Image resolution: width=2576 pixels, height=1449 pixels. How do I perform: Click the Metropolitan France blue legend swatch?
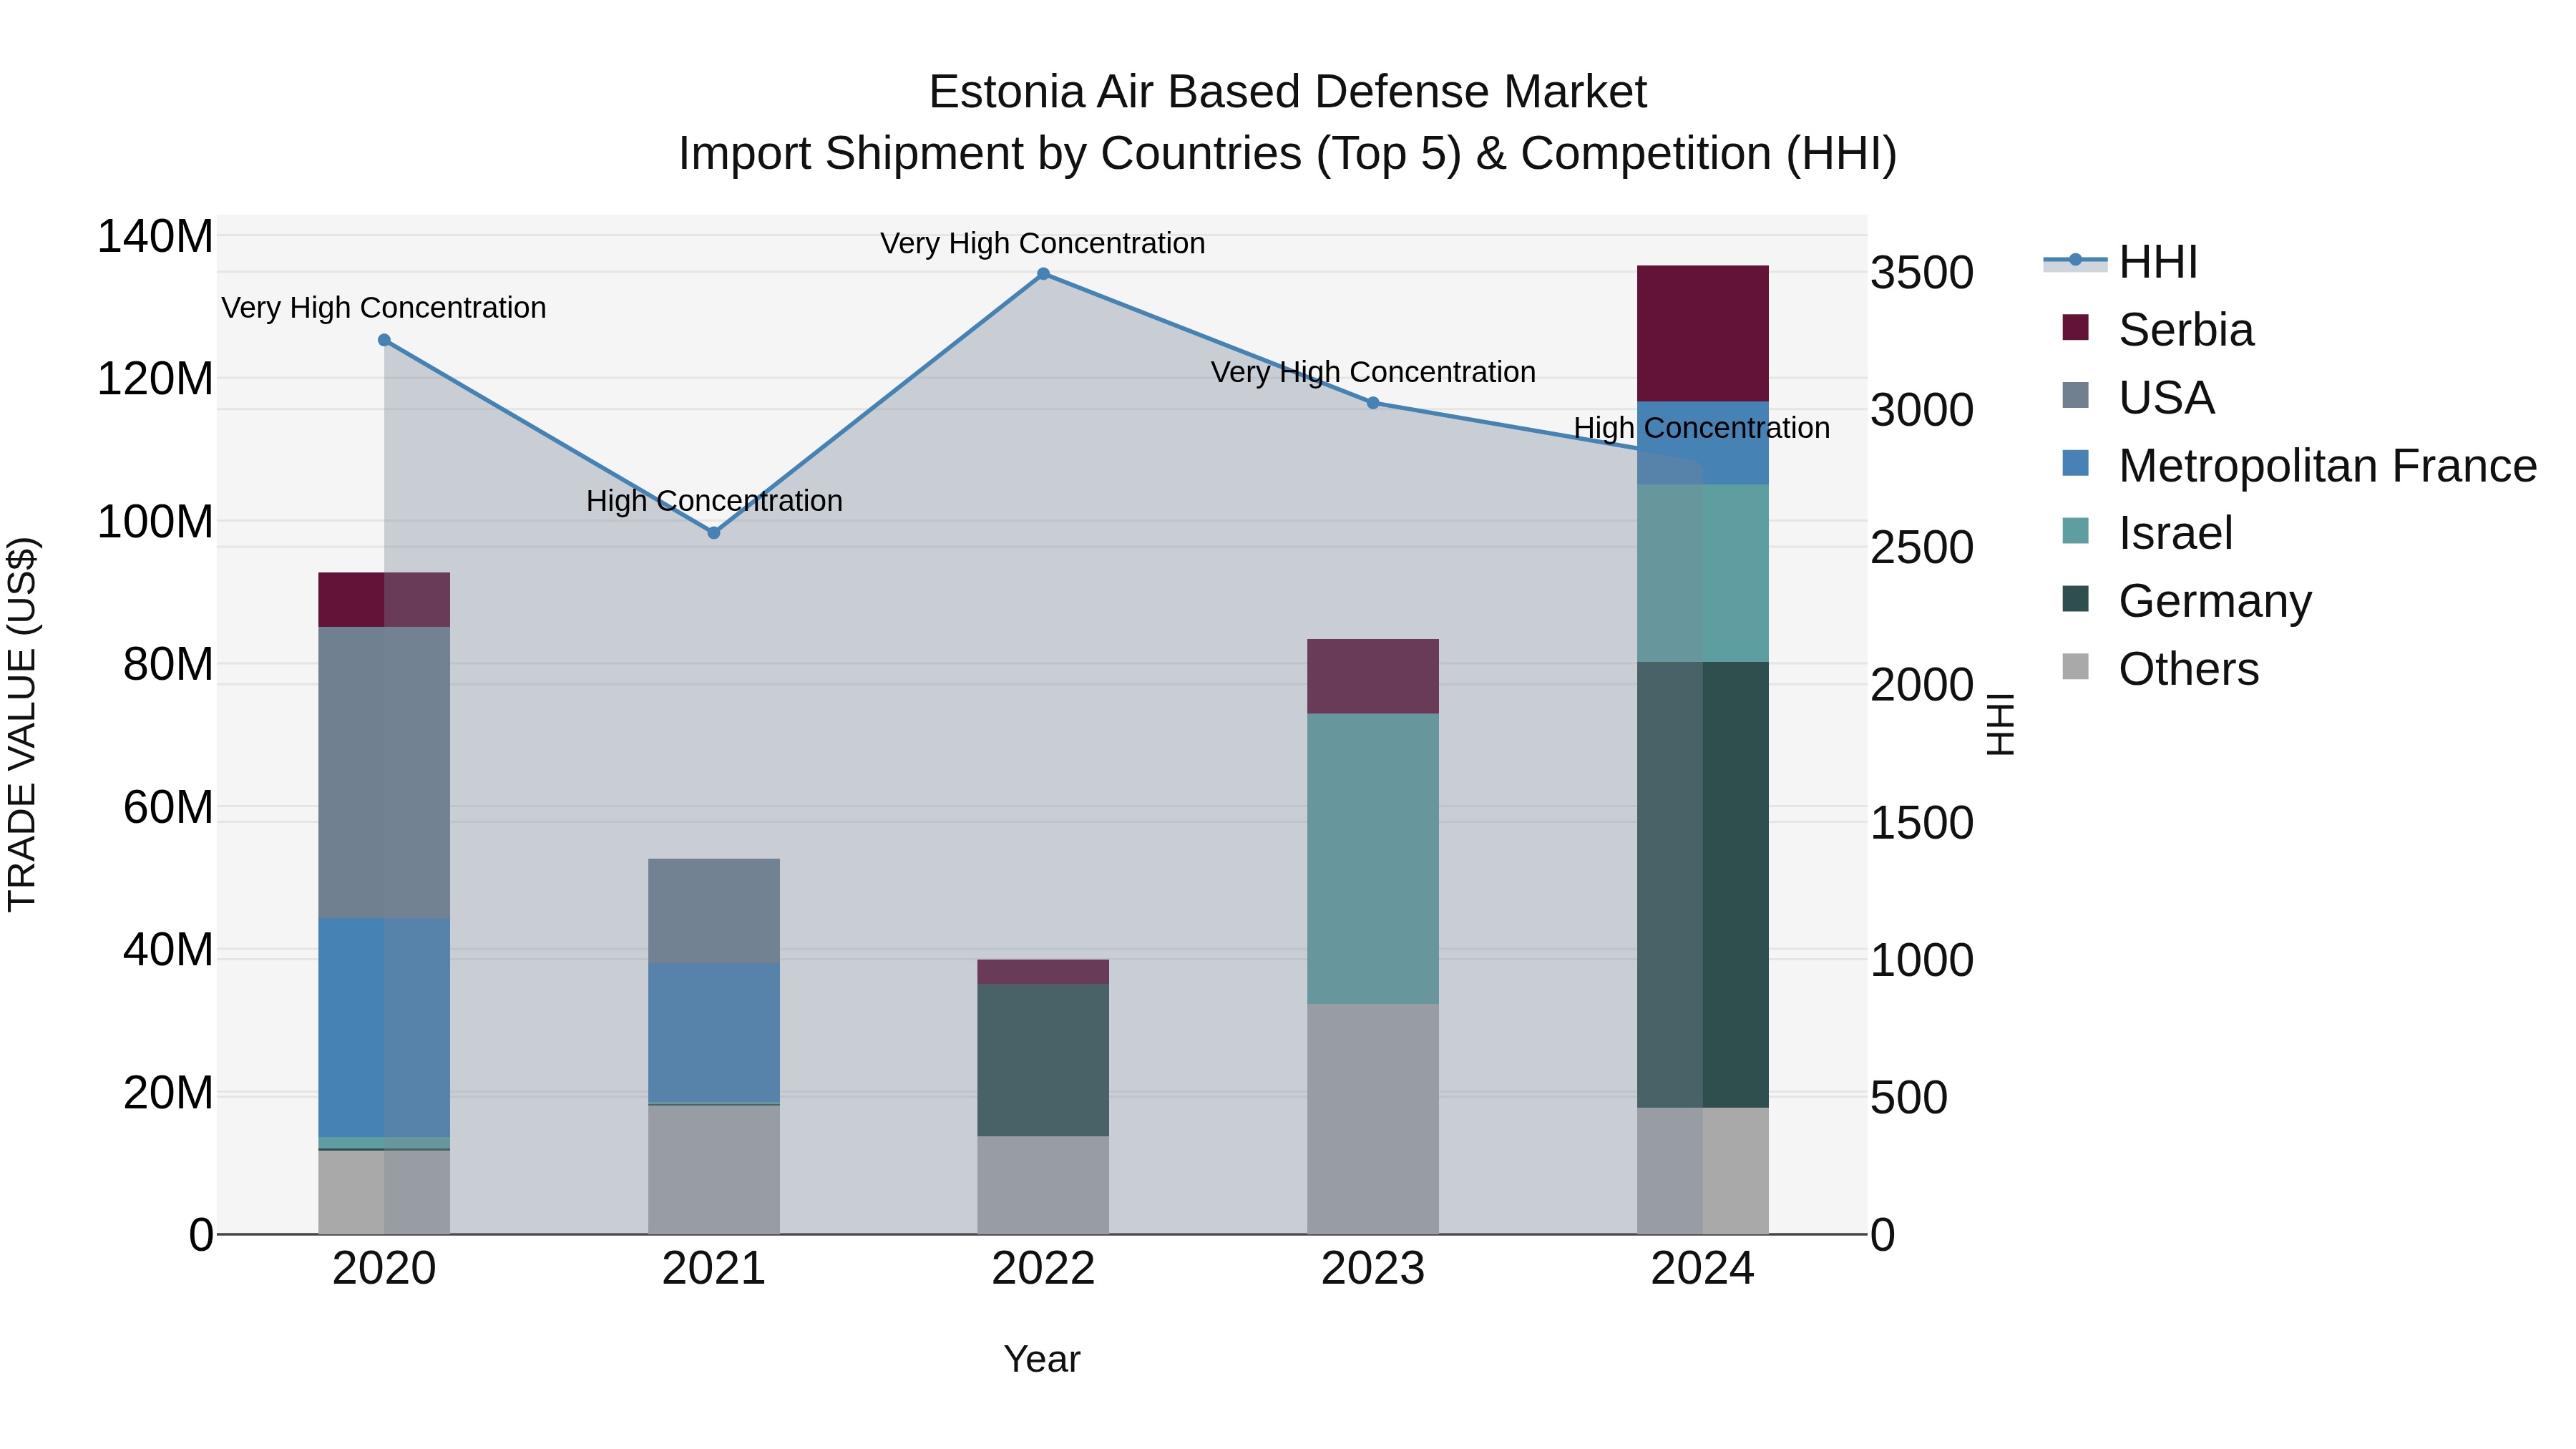tap(2075, 463)
